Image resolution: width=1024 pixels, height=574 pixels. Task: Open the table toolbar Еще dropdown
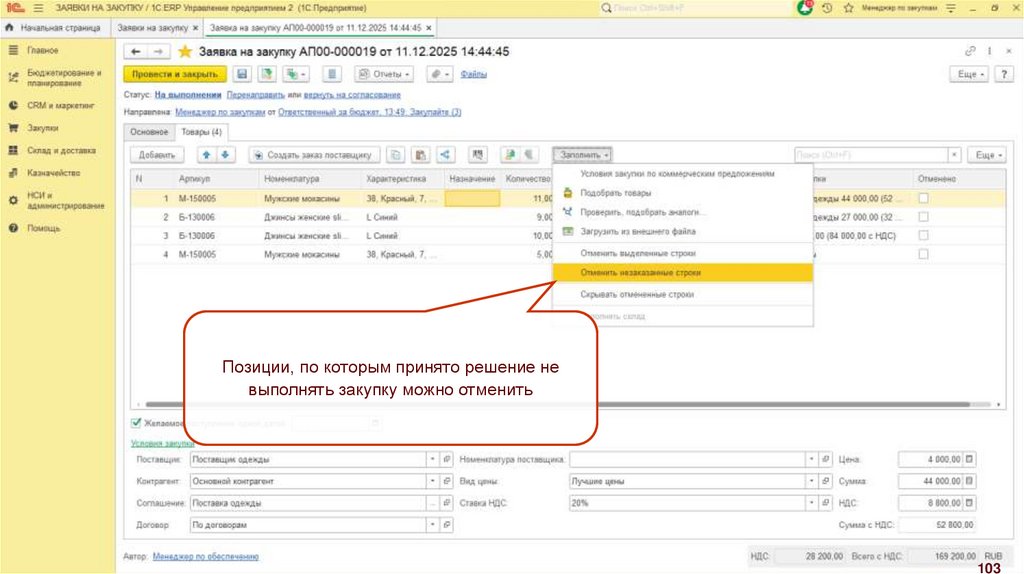(987, 155)
